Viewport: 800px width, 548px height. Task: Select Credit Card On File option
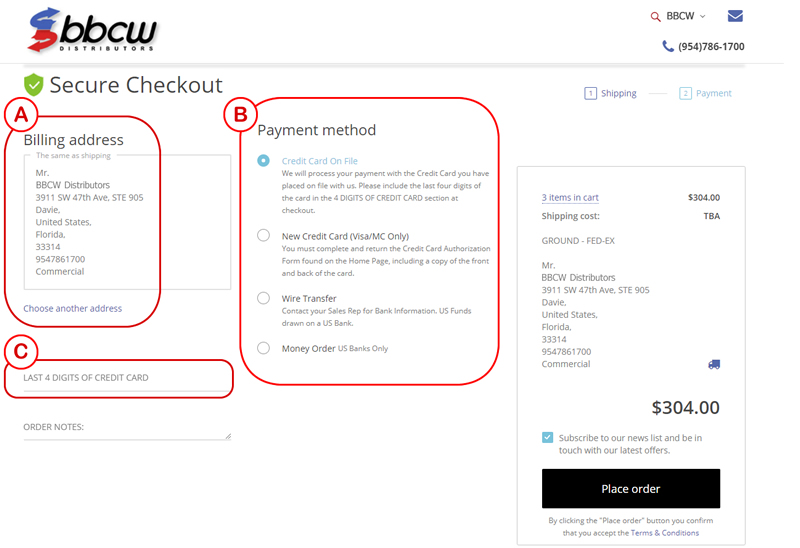click(263, 161)
